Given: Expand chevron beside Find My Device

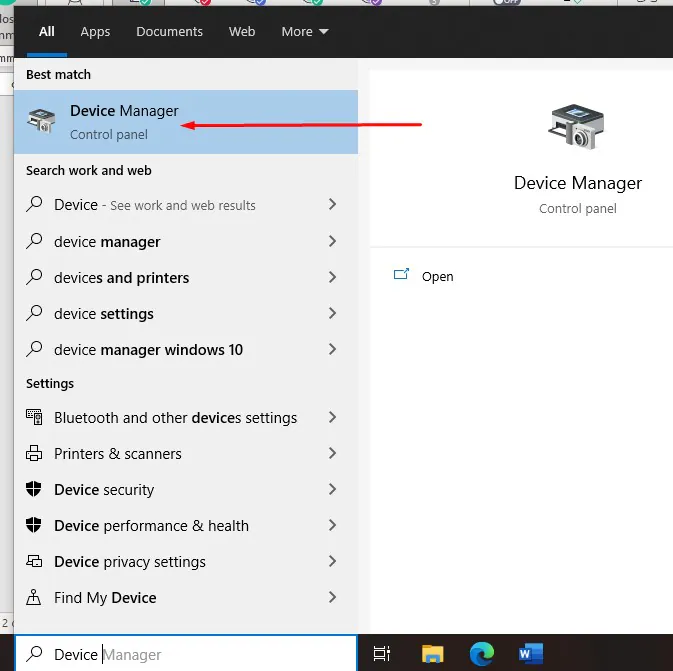Looking at the screenshot, I should (332, 598).
